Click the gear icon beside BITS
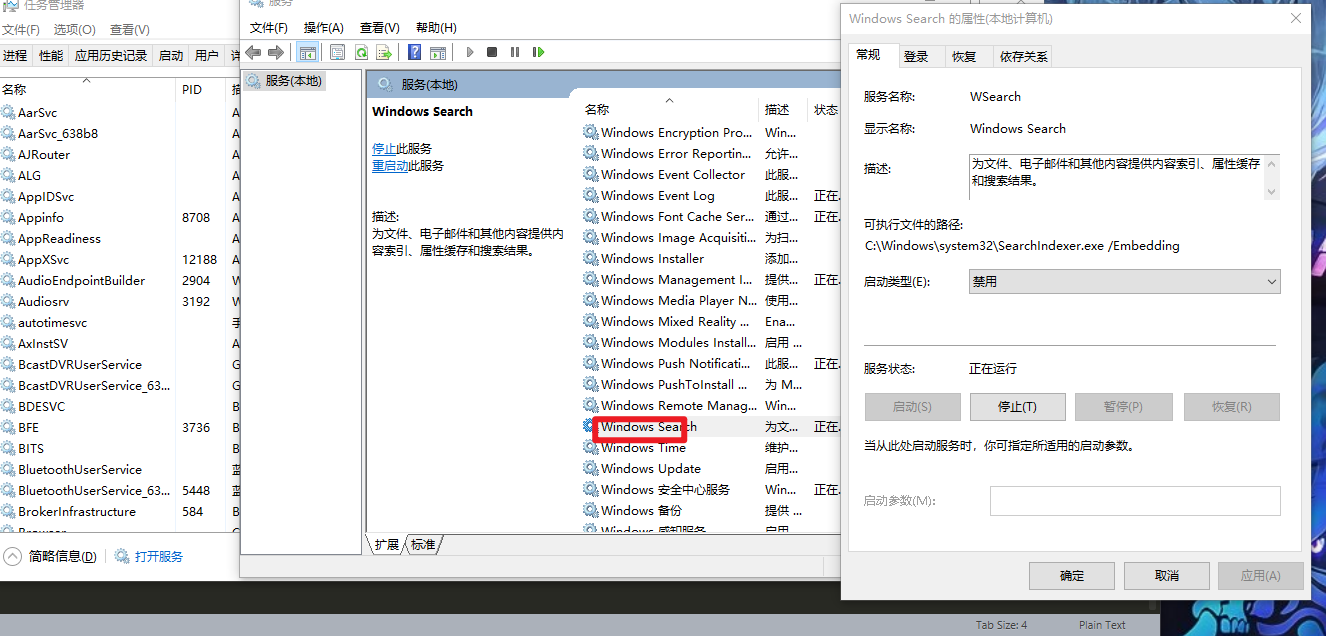This screenshot has width=1326, height=636. [8, 449]
